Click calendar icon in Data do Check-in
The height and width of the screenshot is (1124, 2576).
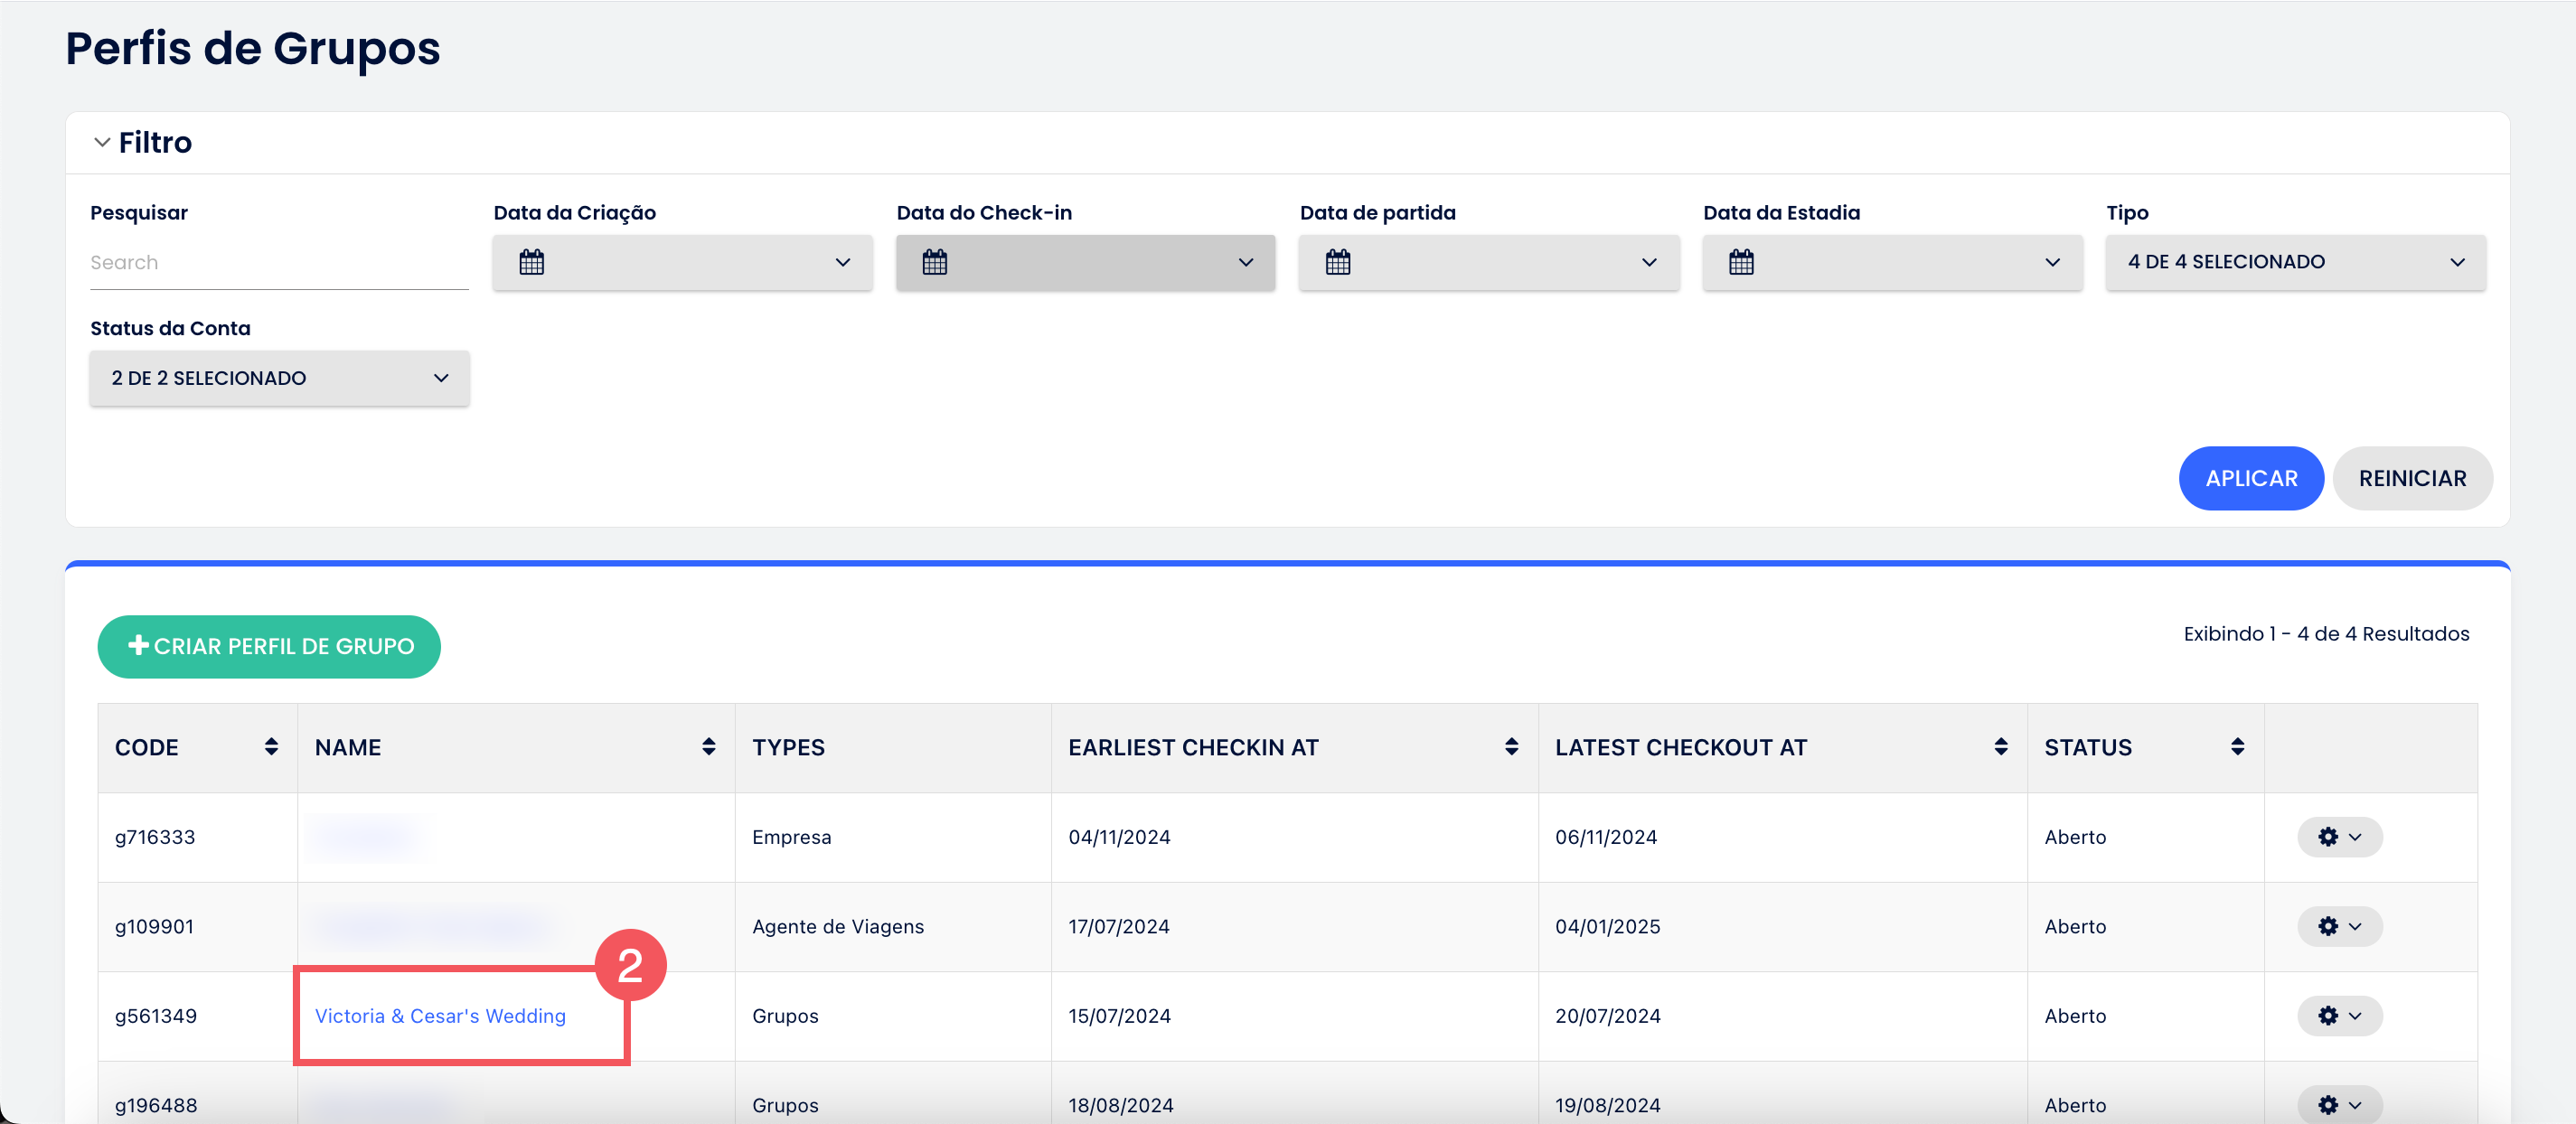tap(934, 262)
